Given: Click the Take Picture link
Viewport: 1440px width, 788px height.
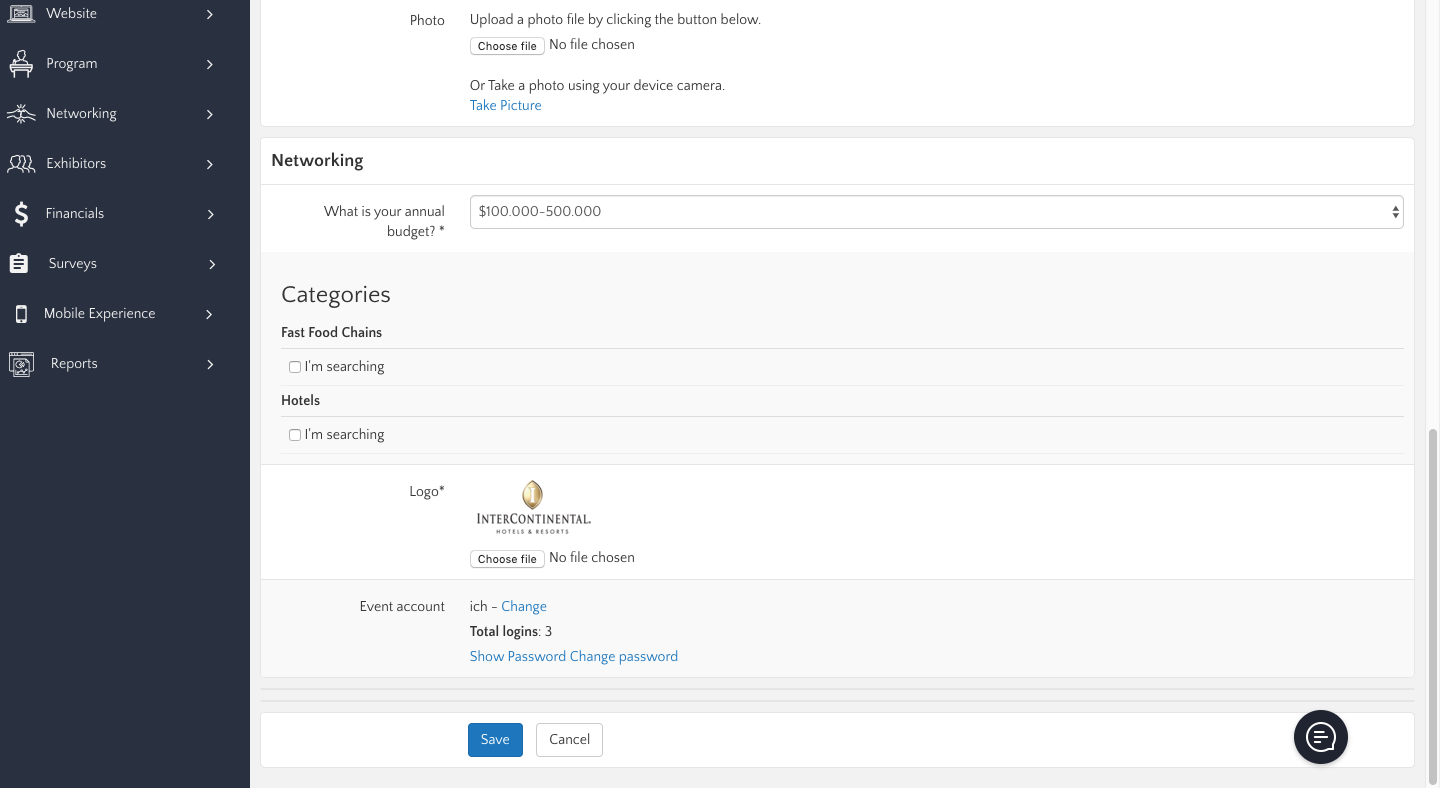Looking at the screenshot, I should pos(505,105).
